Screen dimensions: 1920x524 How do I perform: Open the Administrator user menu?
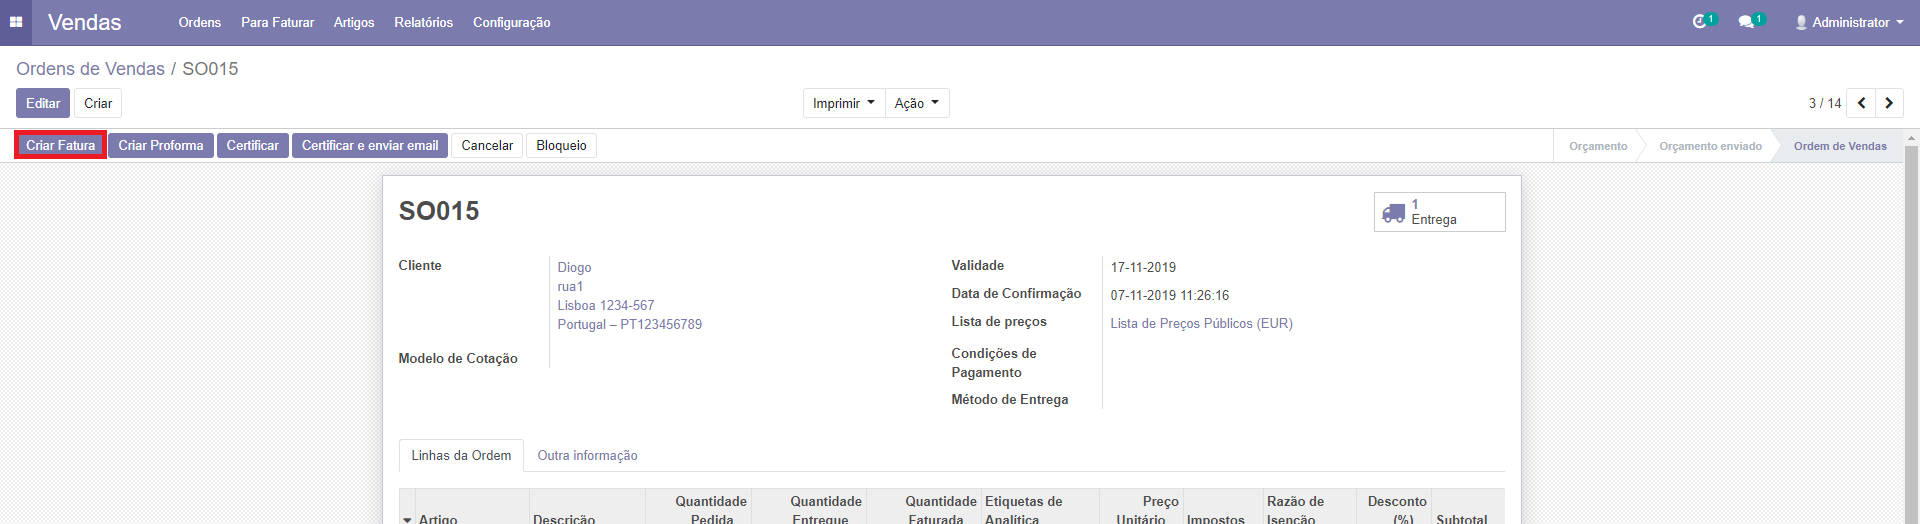(1849, 22)
